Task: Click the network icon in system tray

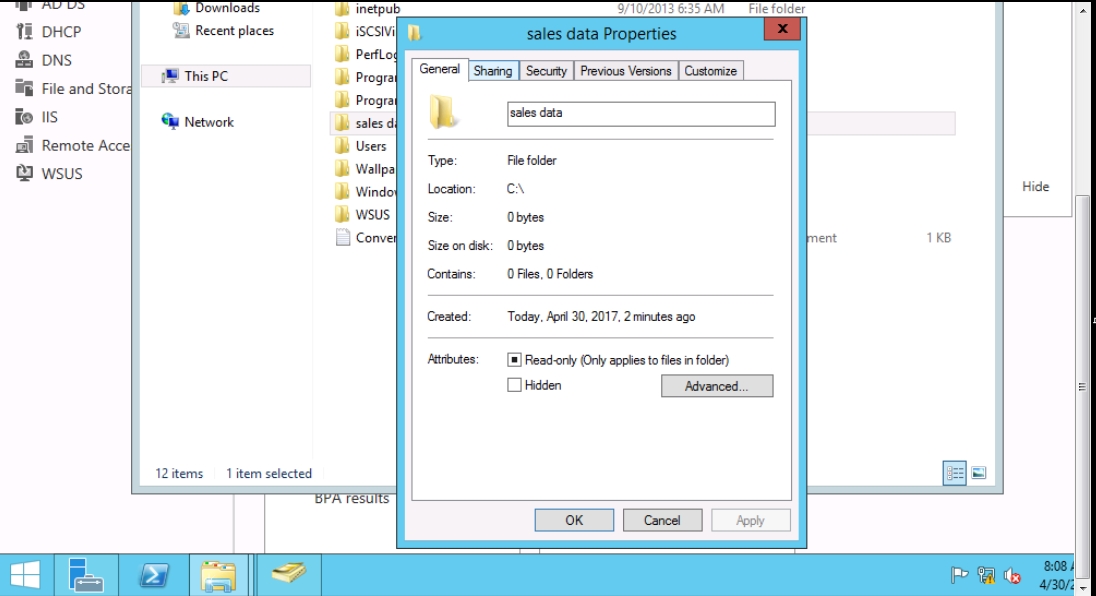Action: click(x=987, y=575)
